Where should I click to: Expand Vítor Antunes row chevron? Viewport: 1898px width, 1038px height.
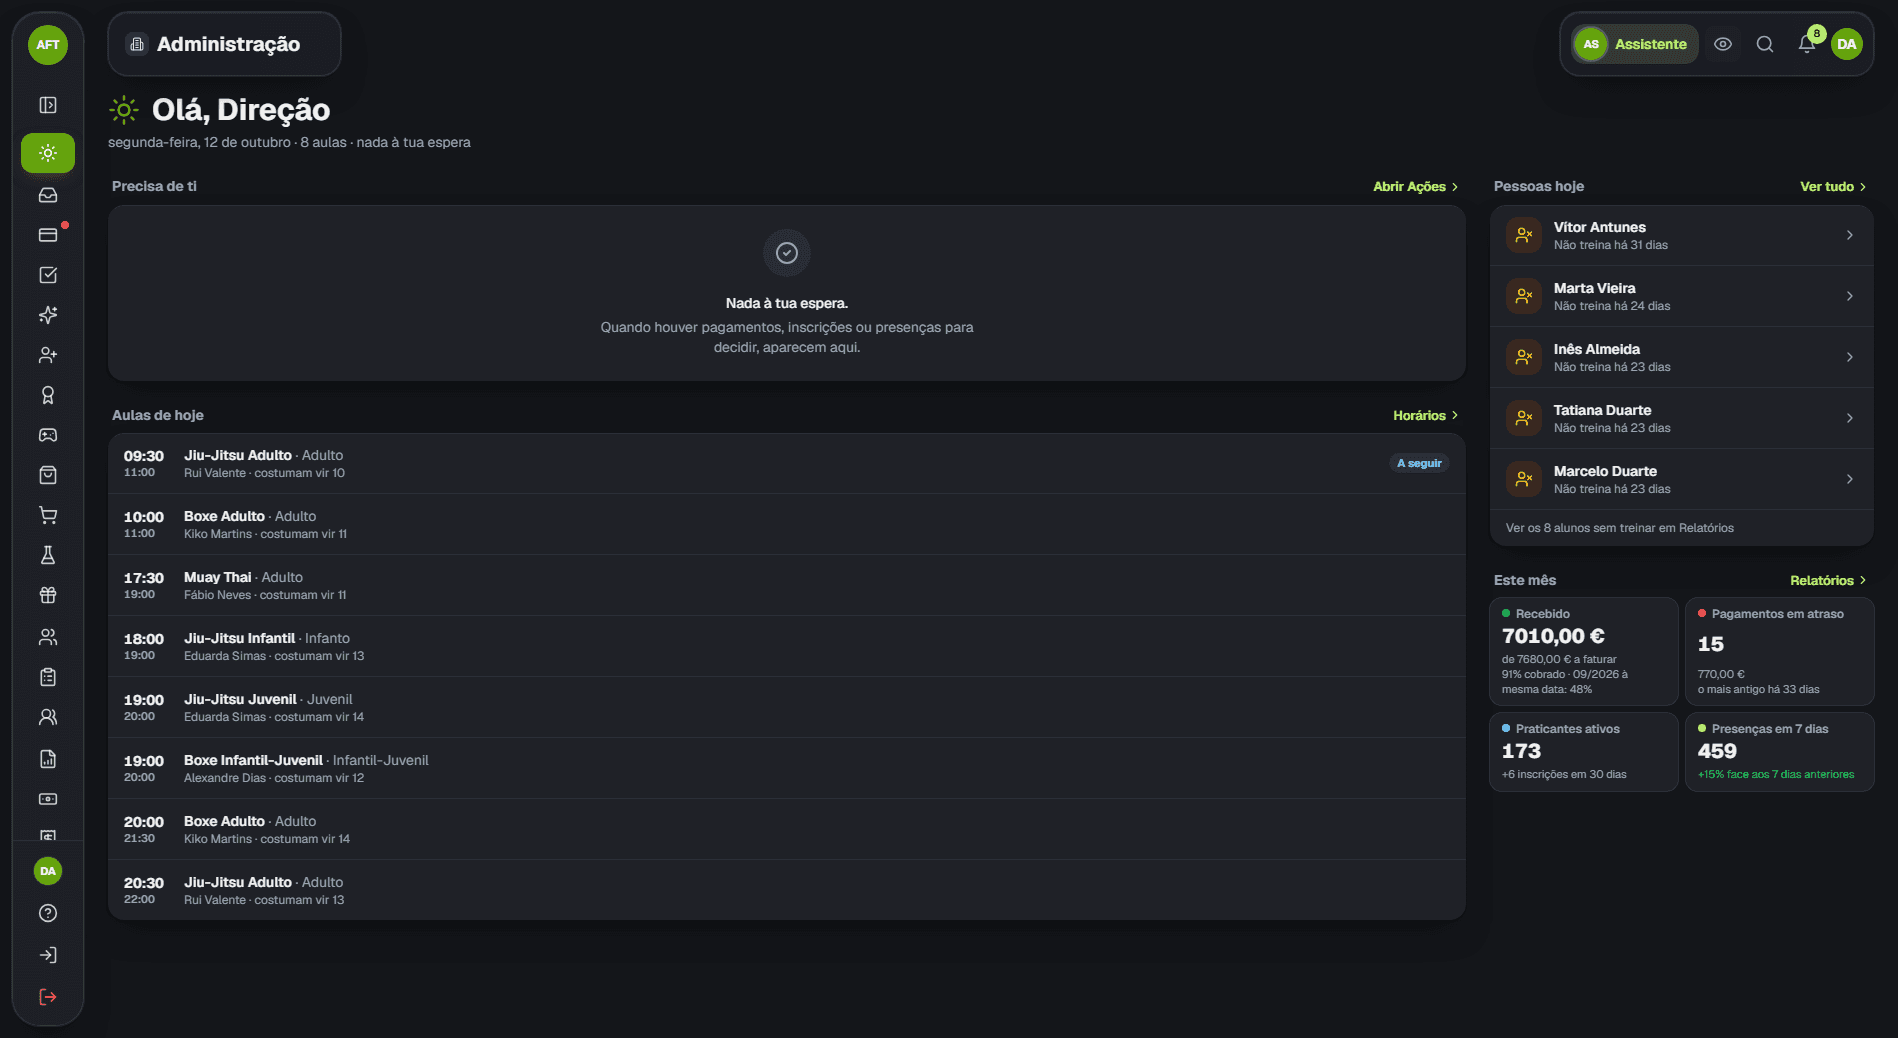click(x=1850, y=235)
